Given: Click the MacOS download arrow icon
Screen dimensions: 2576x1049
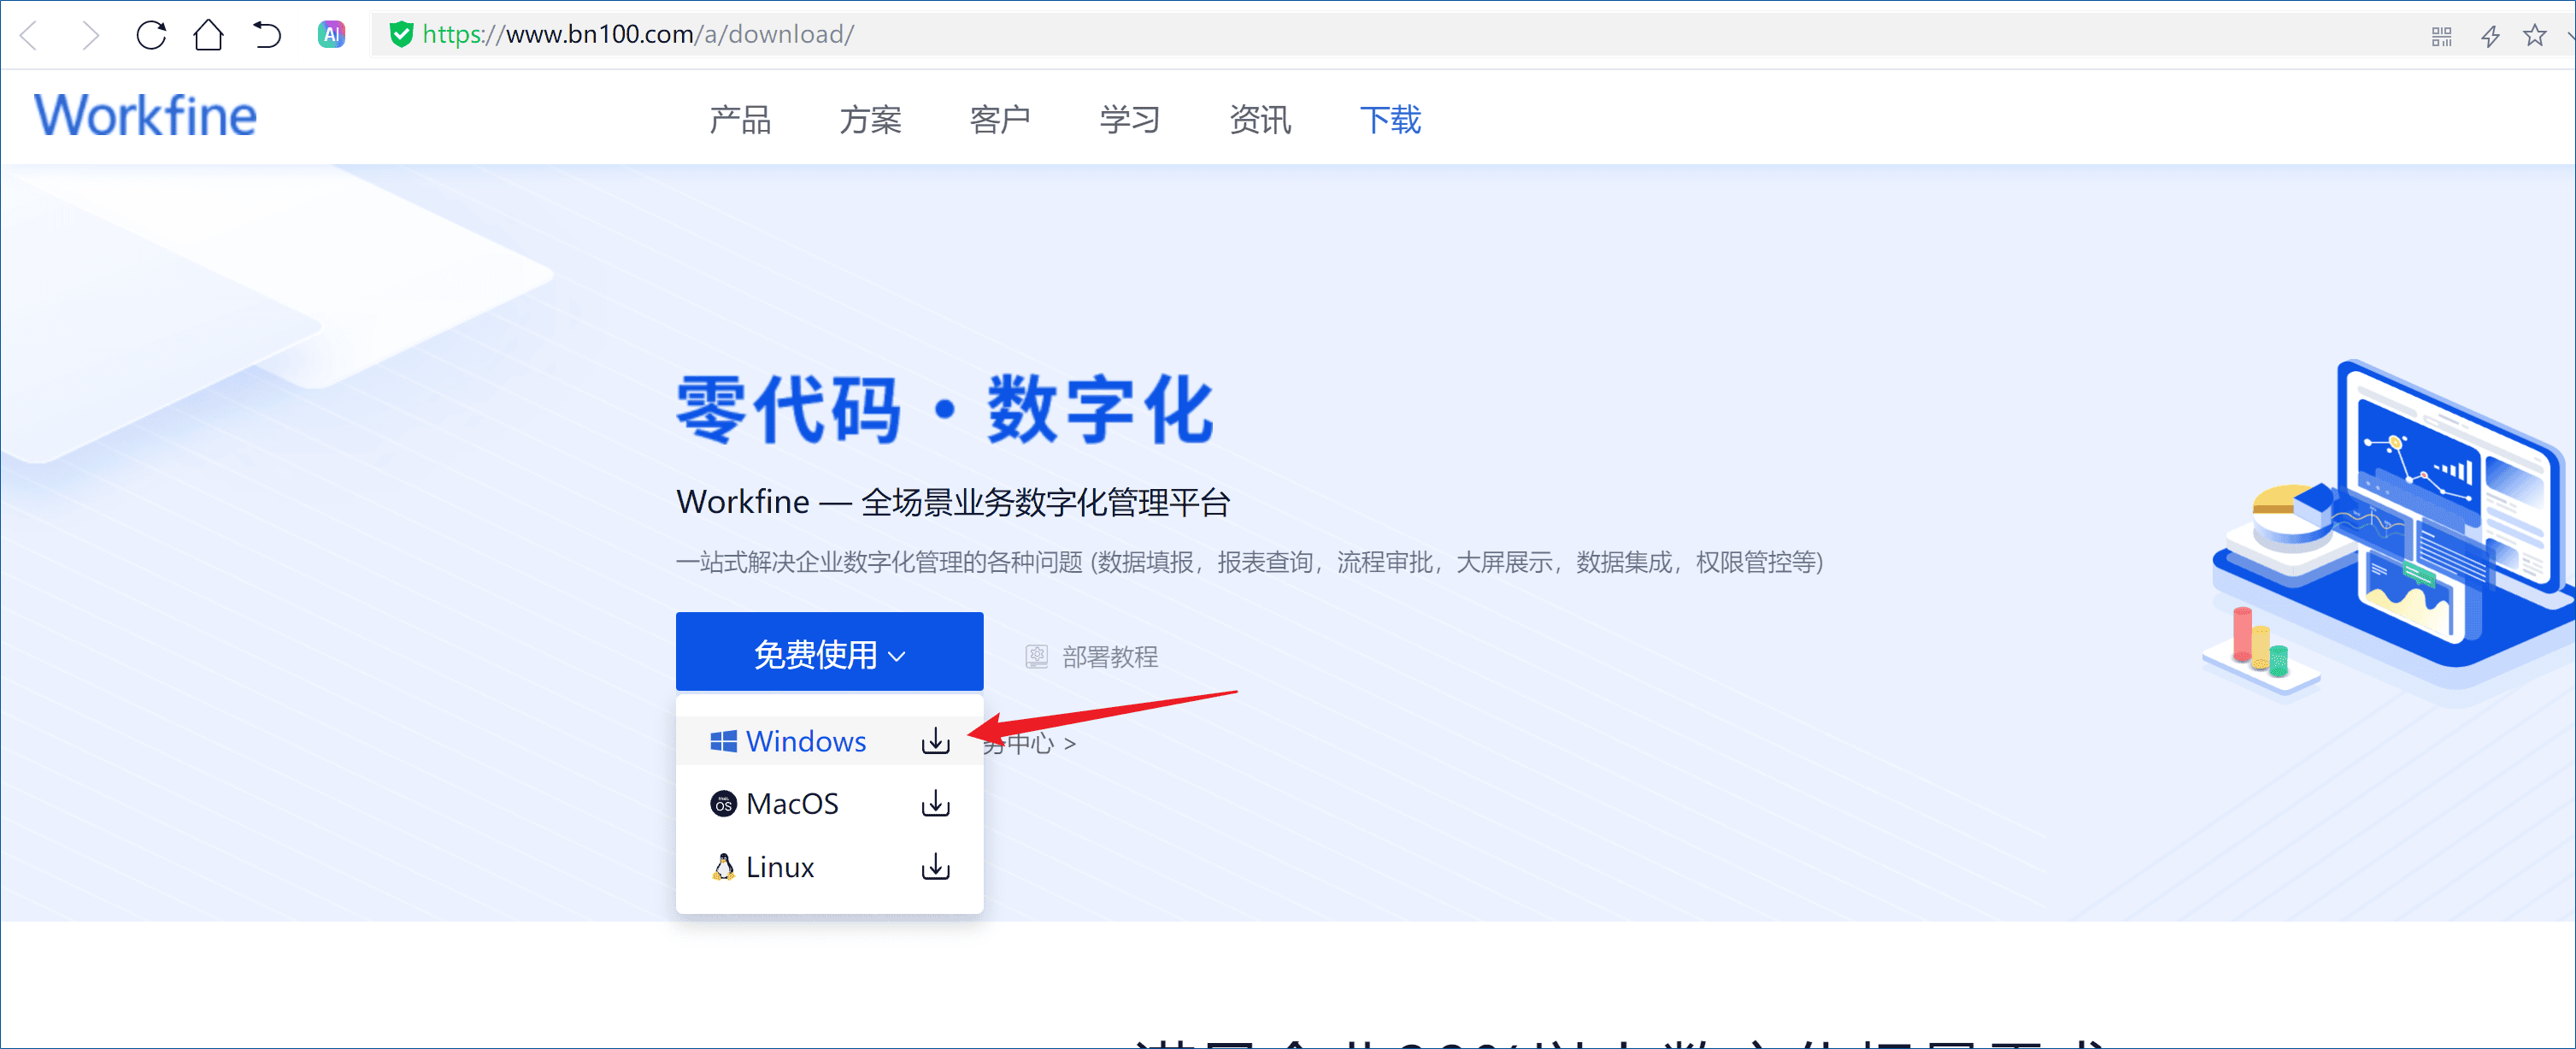Looking at the screenshot, I should (x=935, y=803).
